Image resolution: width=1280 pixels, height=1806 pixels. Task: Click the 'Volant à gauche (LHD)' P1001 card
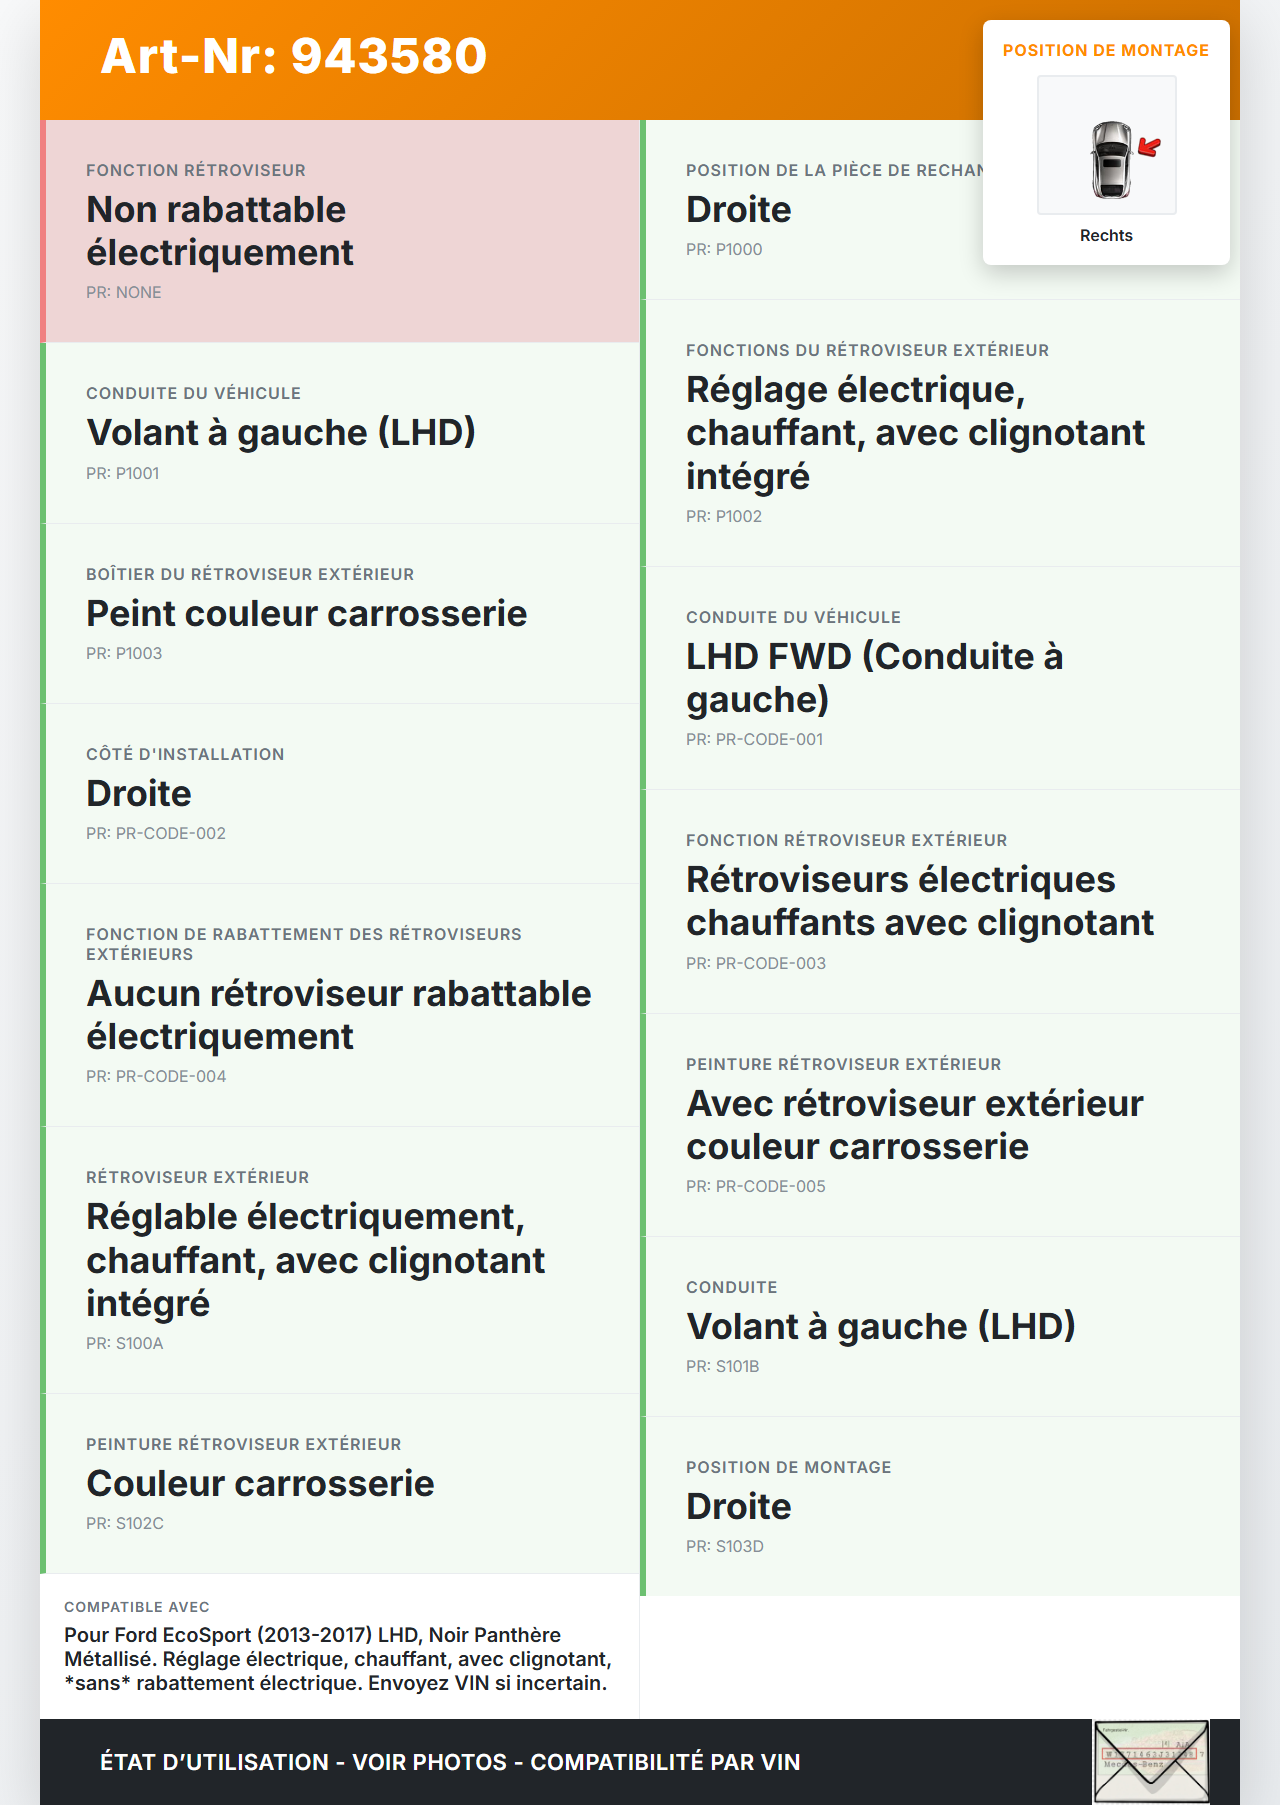coord(340,433)
